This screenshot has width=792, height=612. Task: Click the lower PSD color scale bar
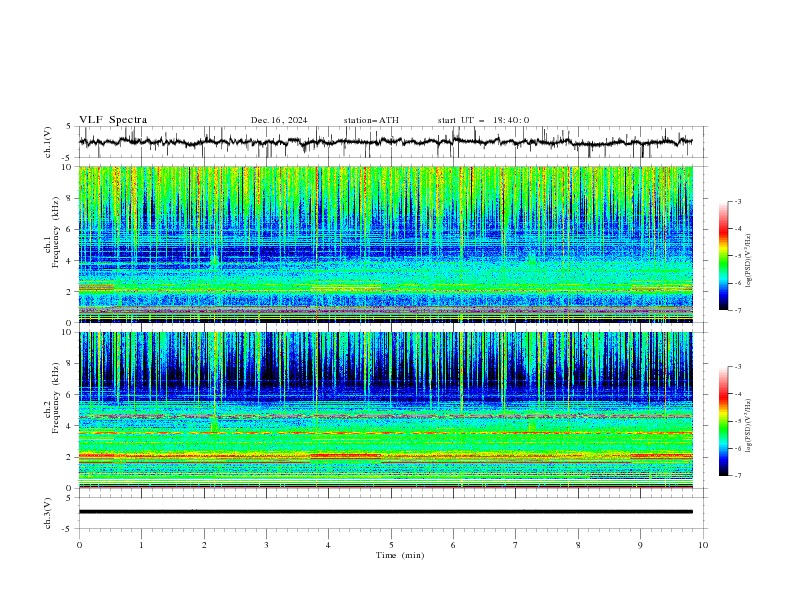(723, 421)
